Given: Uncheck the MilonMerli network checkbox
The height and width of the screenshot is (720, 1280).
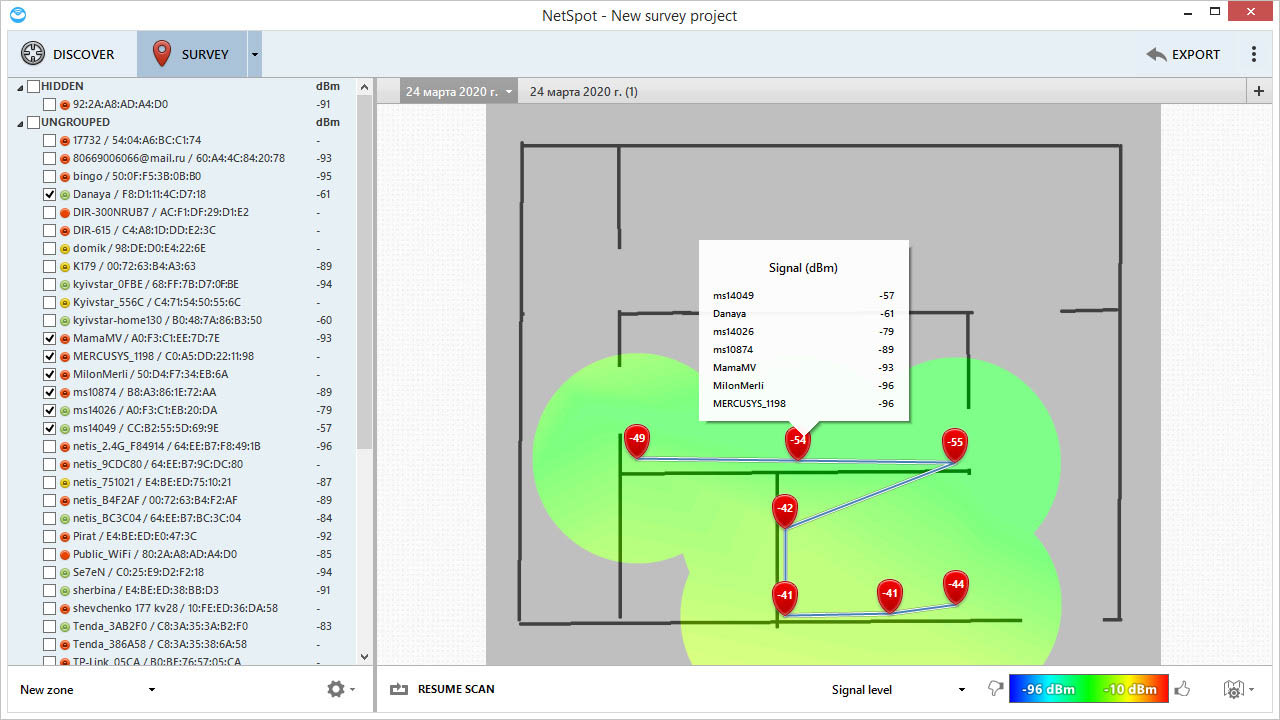Looking at the screenshot, I should tap(50, 374).
